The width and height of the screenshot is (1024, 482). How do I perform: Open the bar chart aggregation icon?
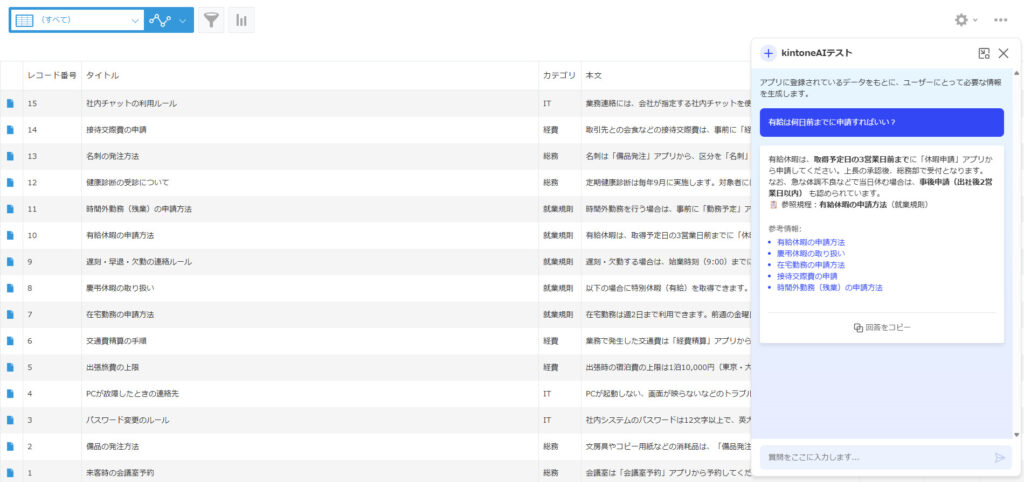tap(242, 20)
